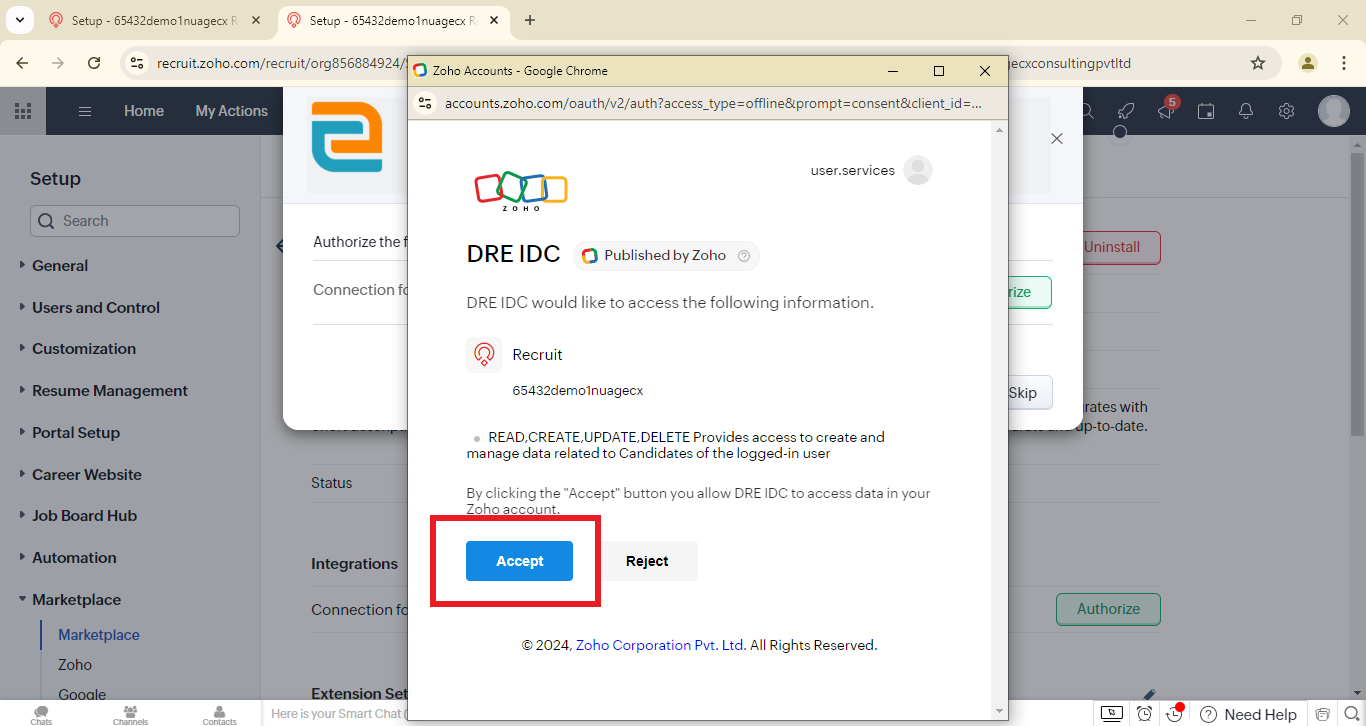Open the My Actions tab in Recruit
The image size is (1366, 726).
point(232,111)
